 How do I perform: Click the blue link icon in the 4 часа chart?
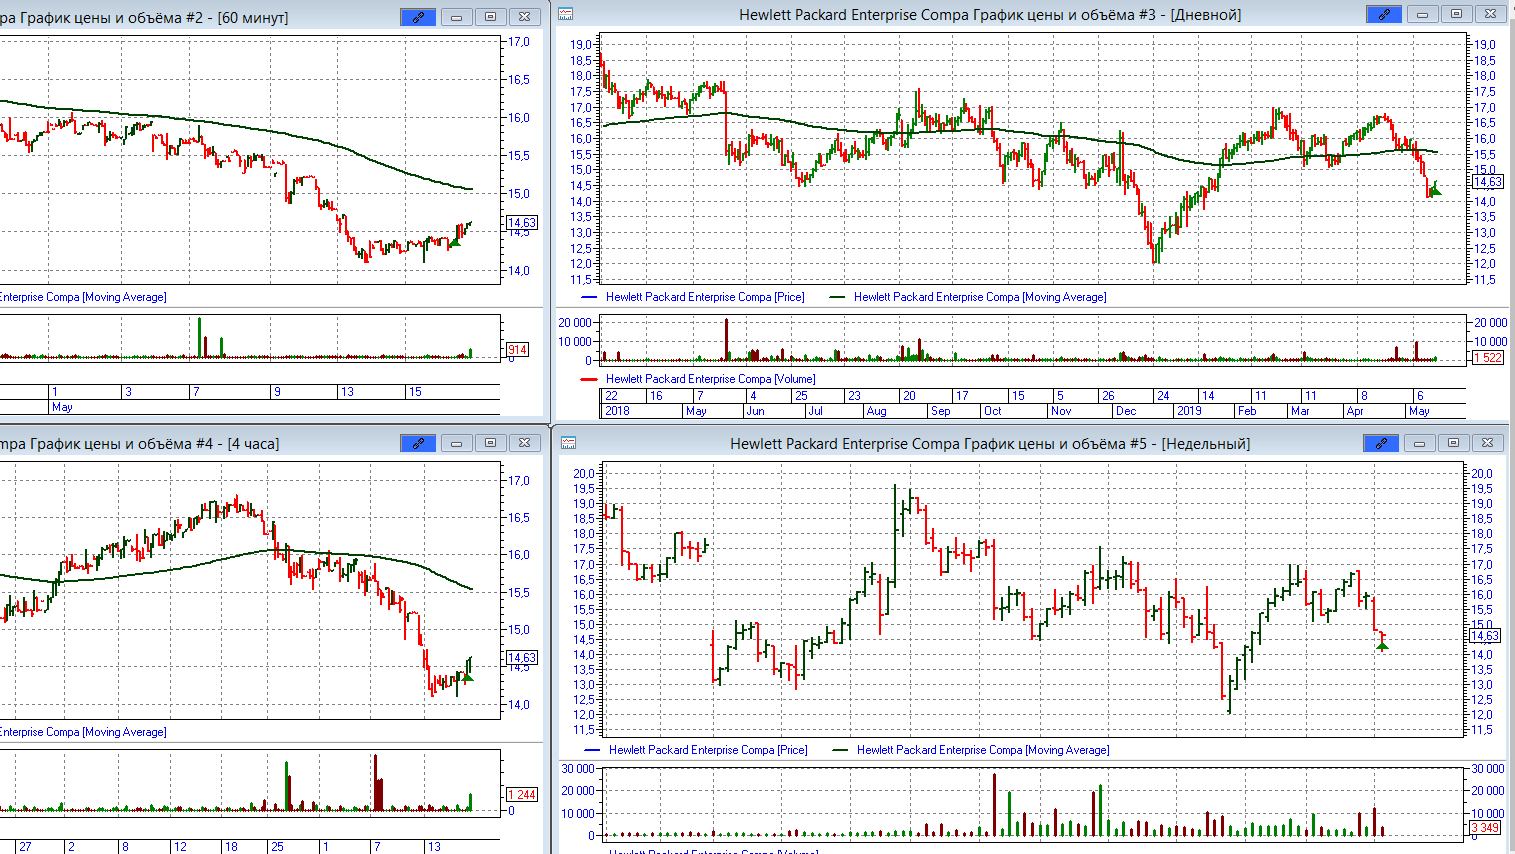coord(418,443)
